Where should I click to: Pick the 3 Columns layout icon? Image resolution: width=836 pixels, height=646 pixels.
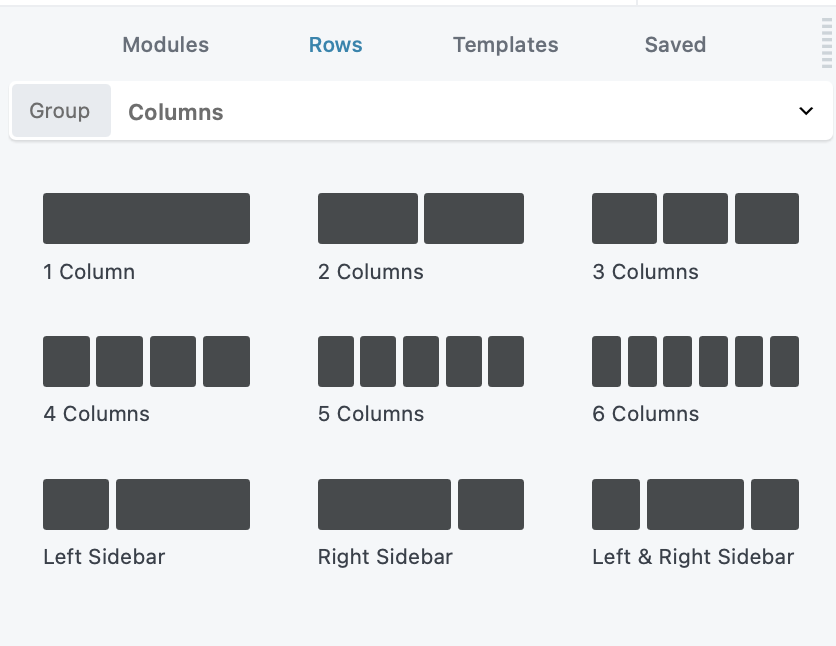(695, 219)
